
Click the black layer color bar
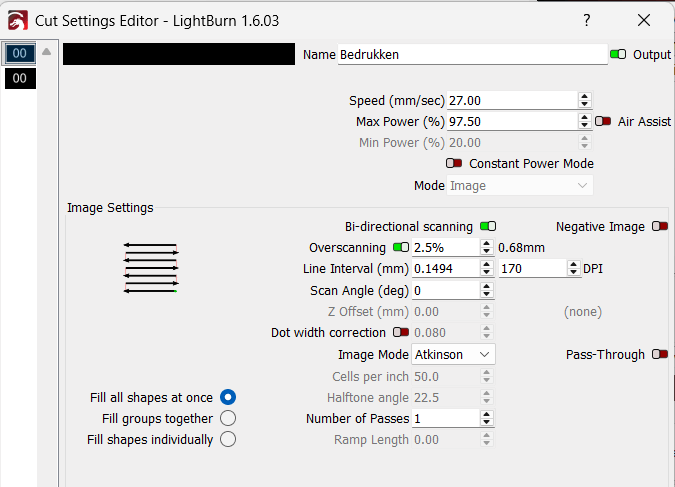tap(179, 54)
